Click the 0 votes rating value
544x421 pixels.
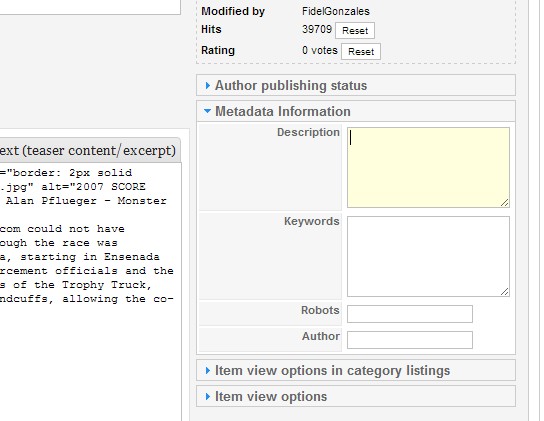[x=320, y=50]
